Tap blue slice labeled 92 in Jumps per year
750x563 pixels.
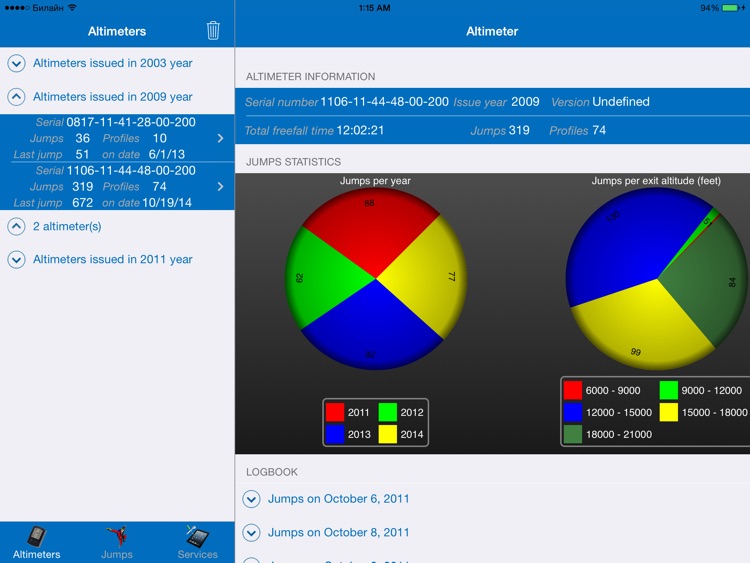click(373, 330)
